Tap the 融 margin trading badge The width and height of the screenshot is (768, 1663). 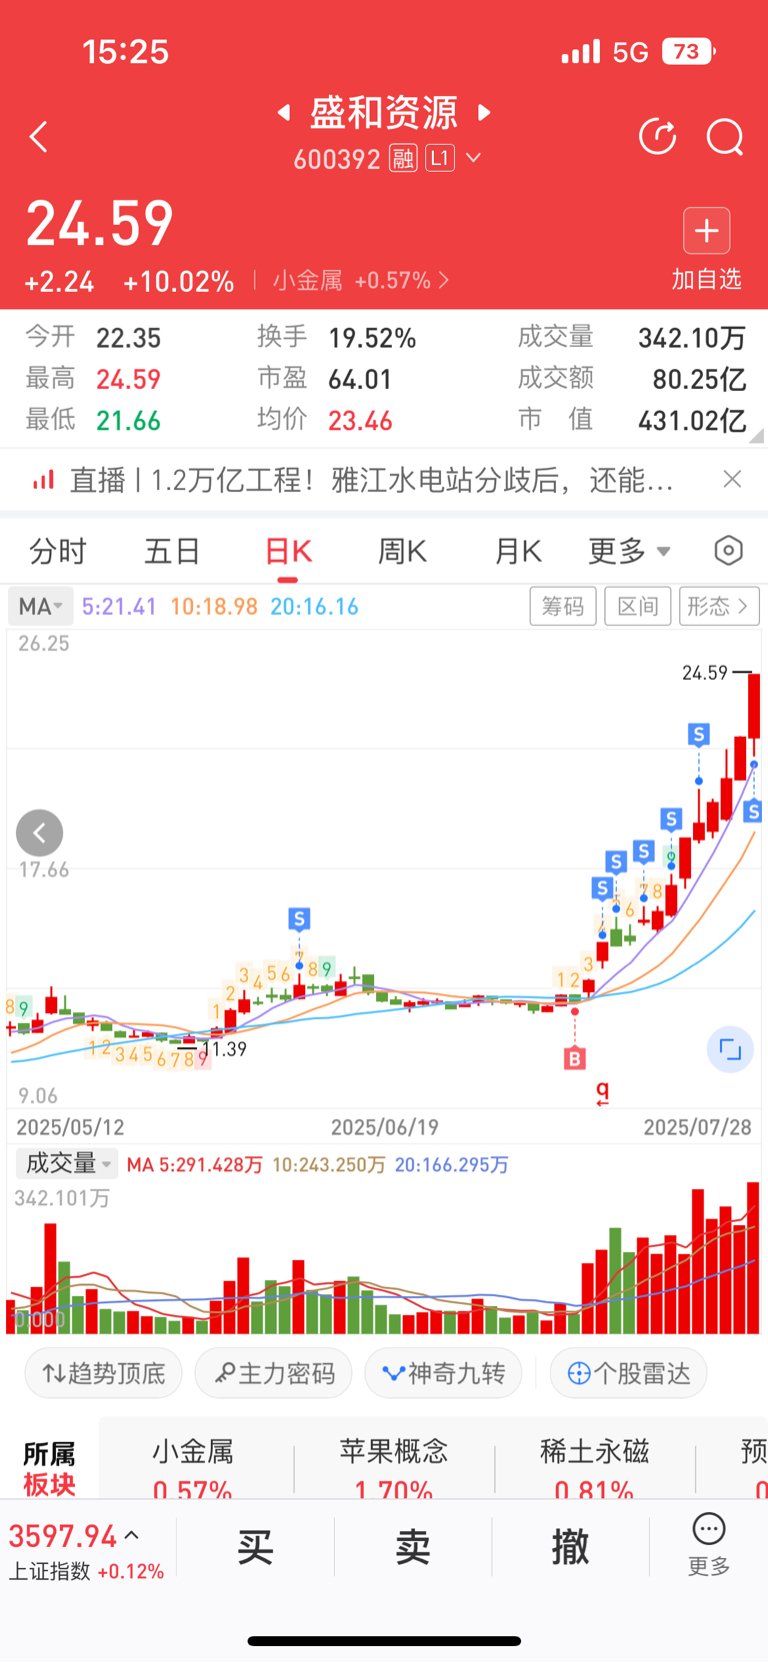[403, 158]
